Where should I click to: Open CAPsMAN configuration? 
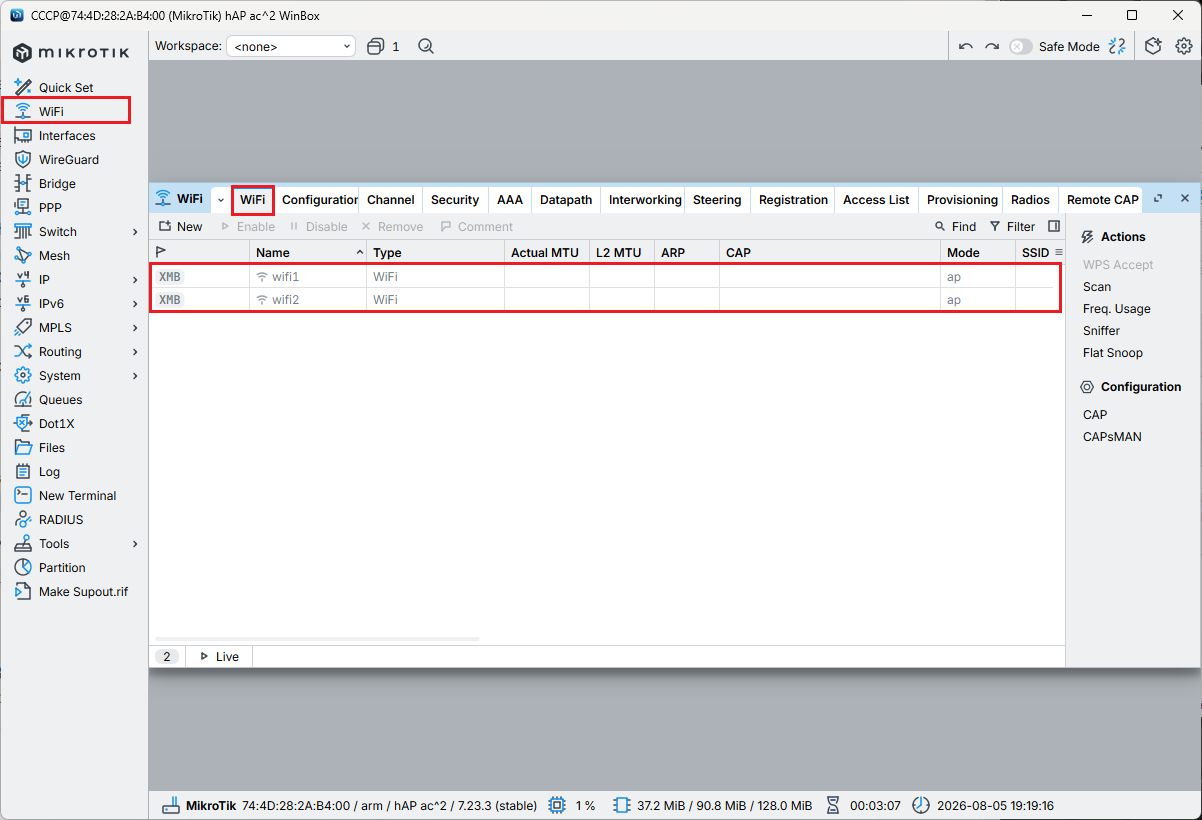[x=1112, y=437]
